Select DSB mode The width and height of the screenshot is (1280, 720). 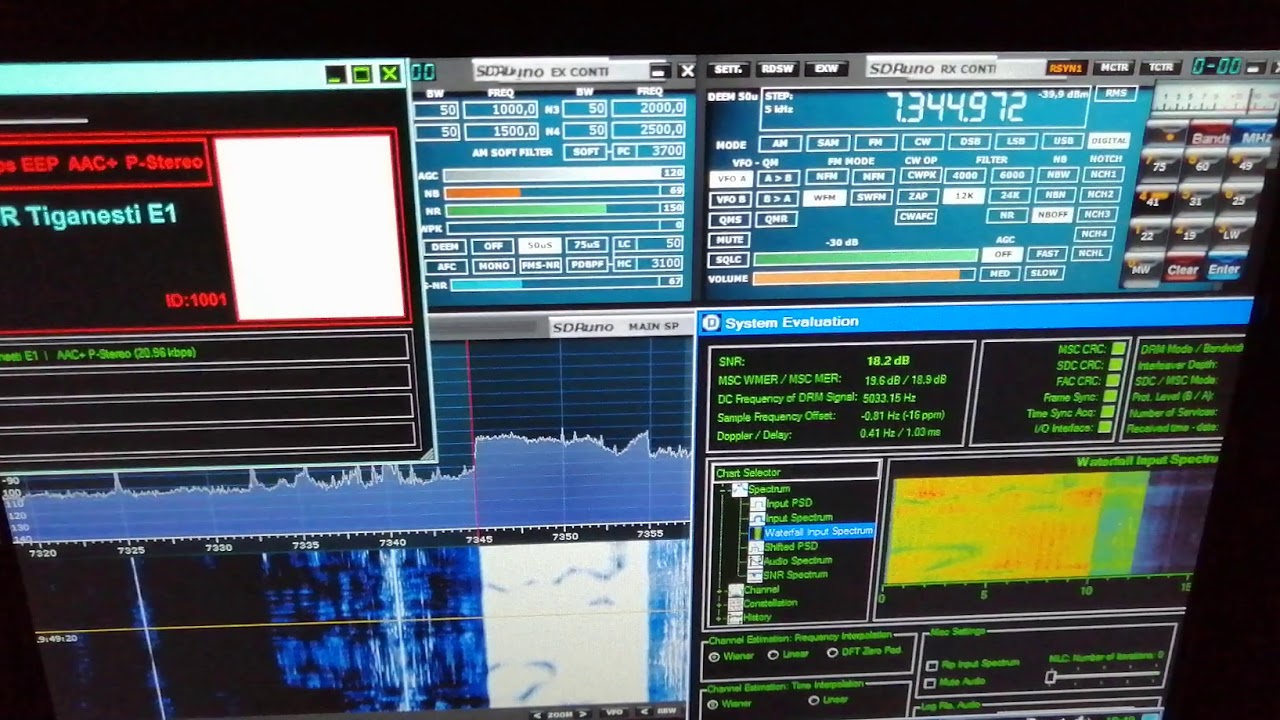pyautogui.click(x=970, y=142)
